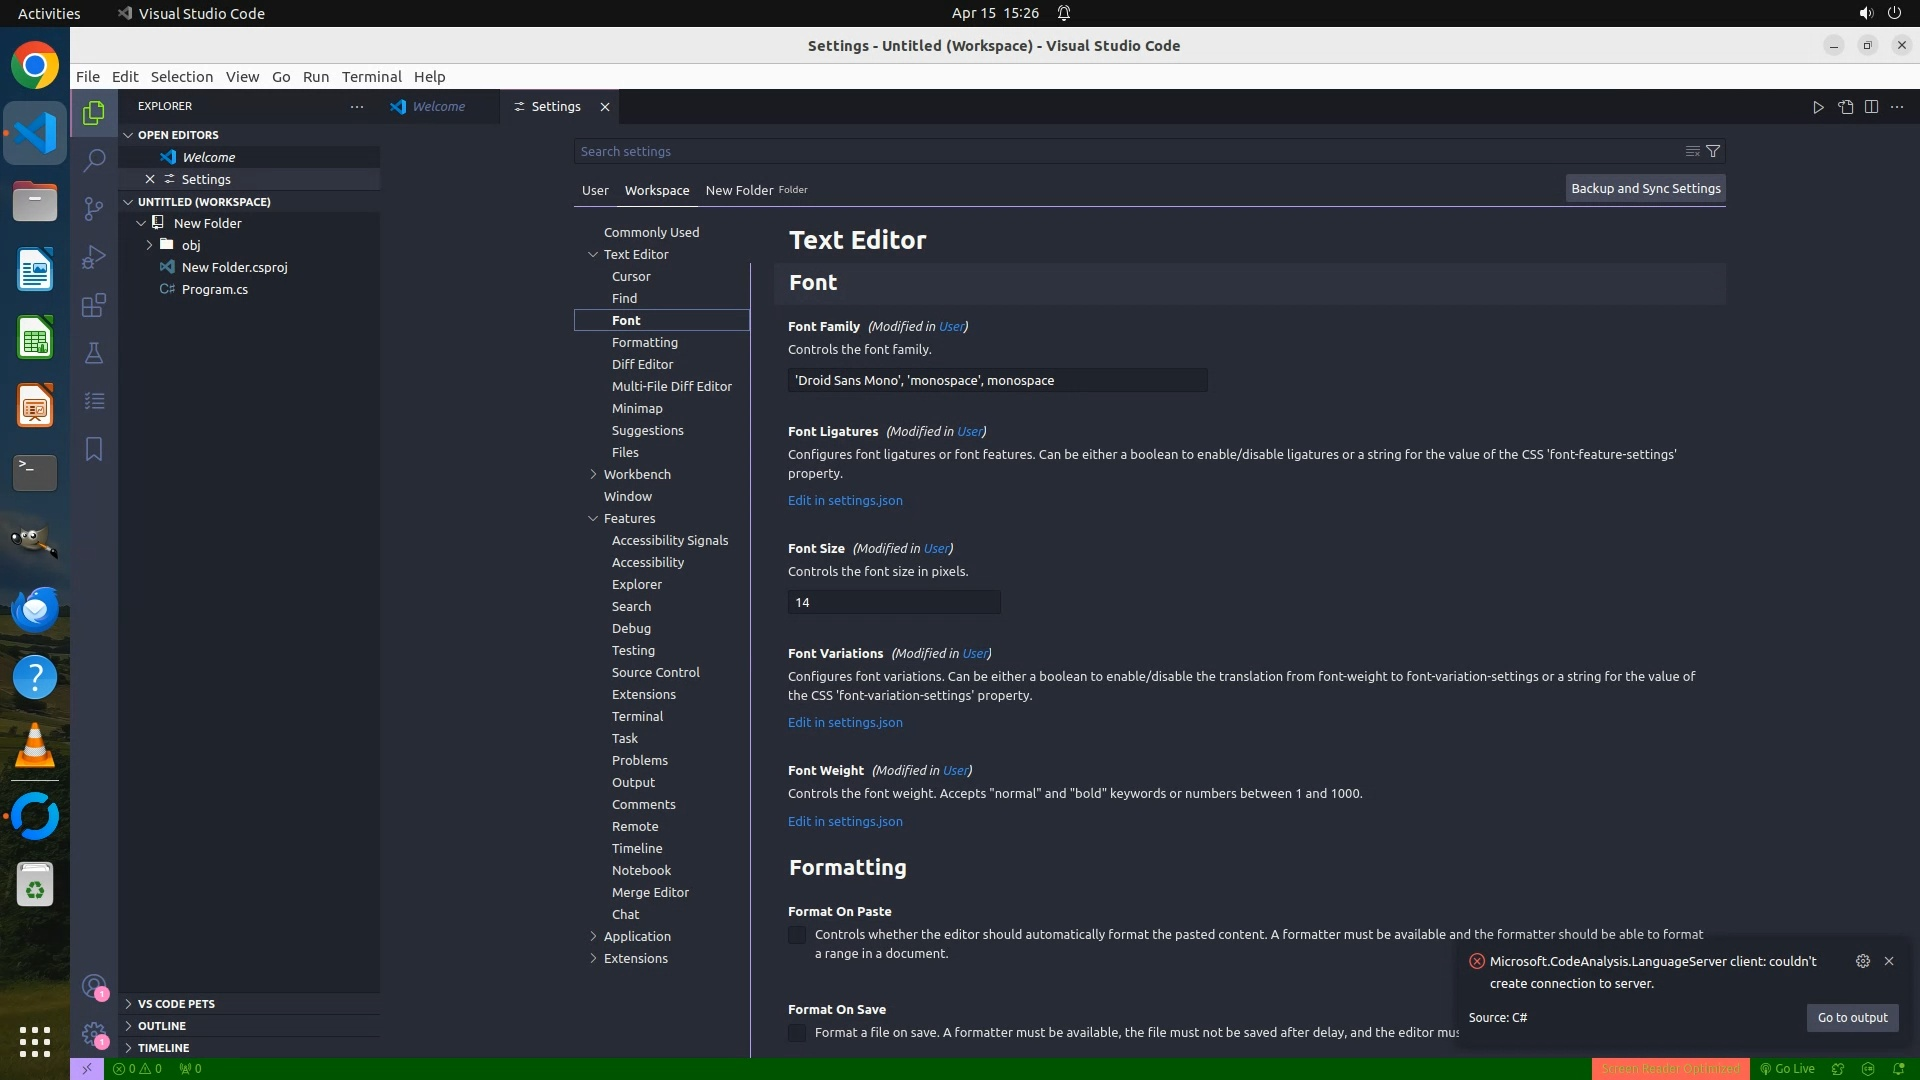Click the settings filter funnel icon

(x=1713, y=151)
